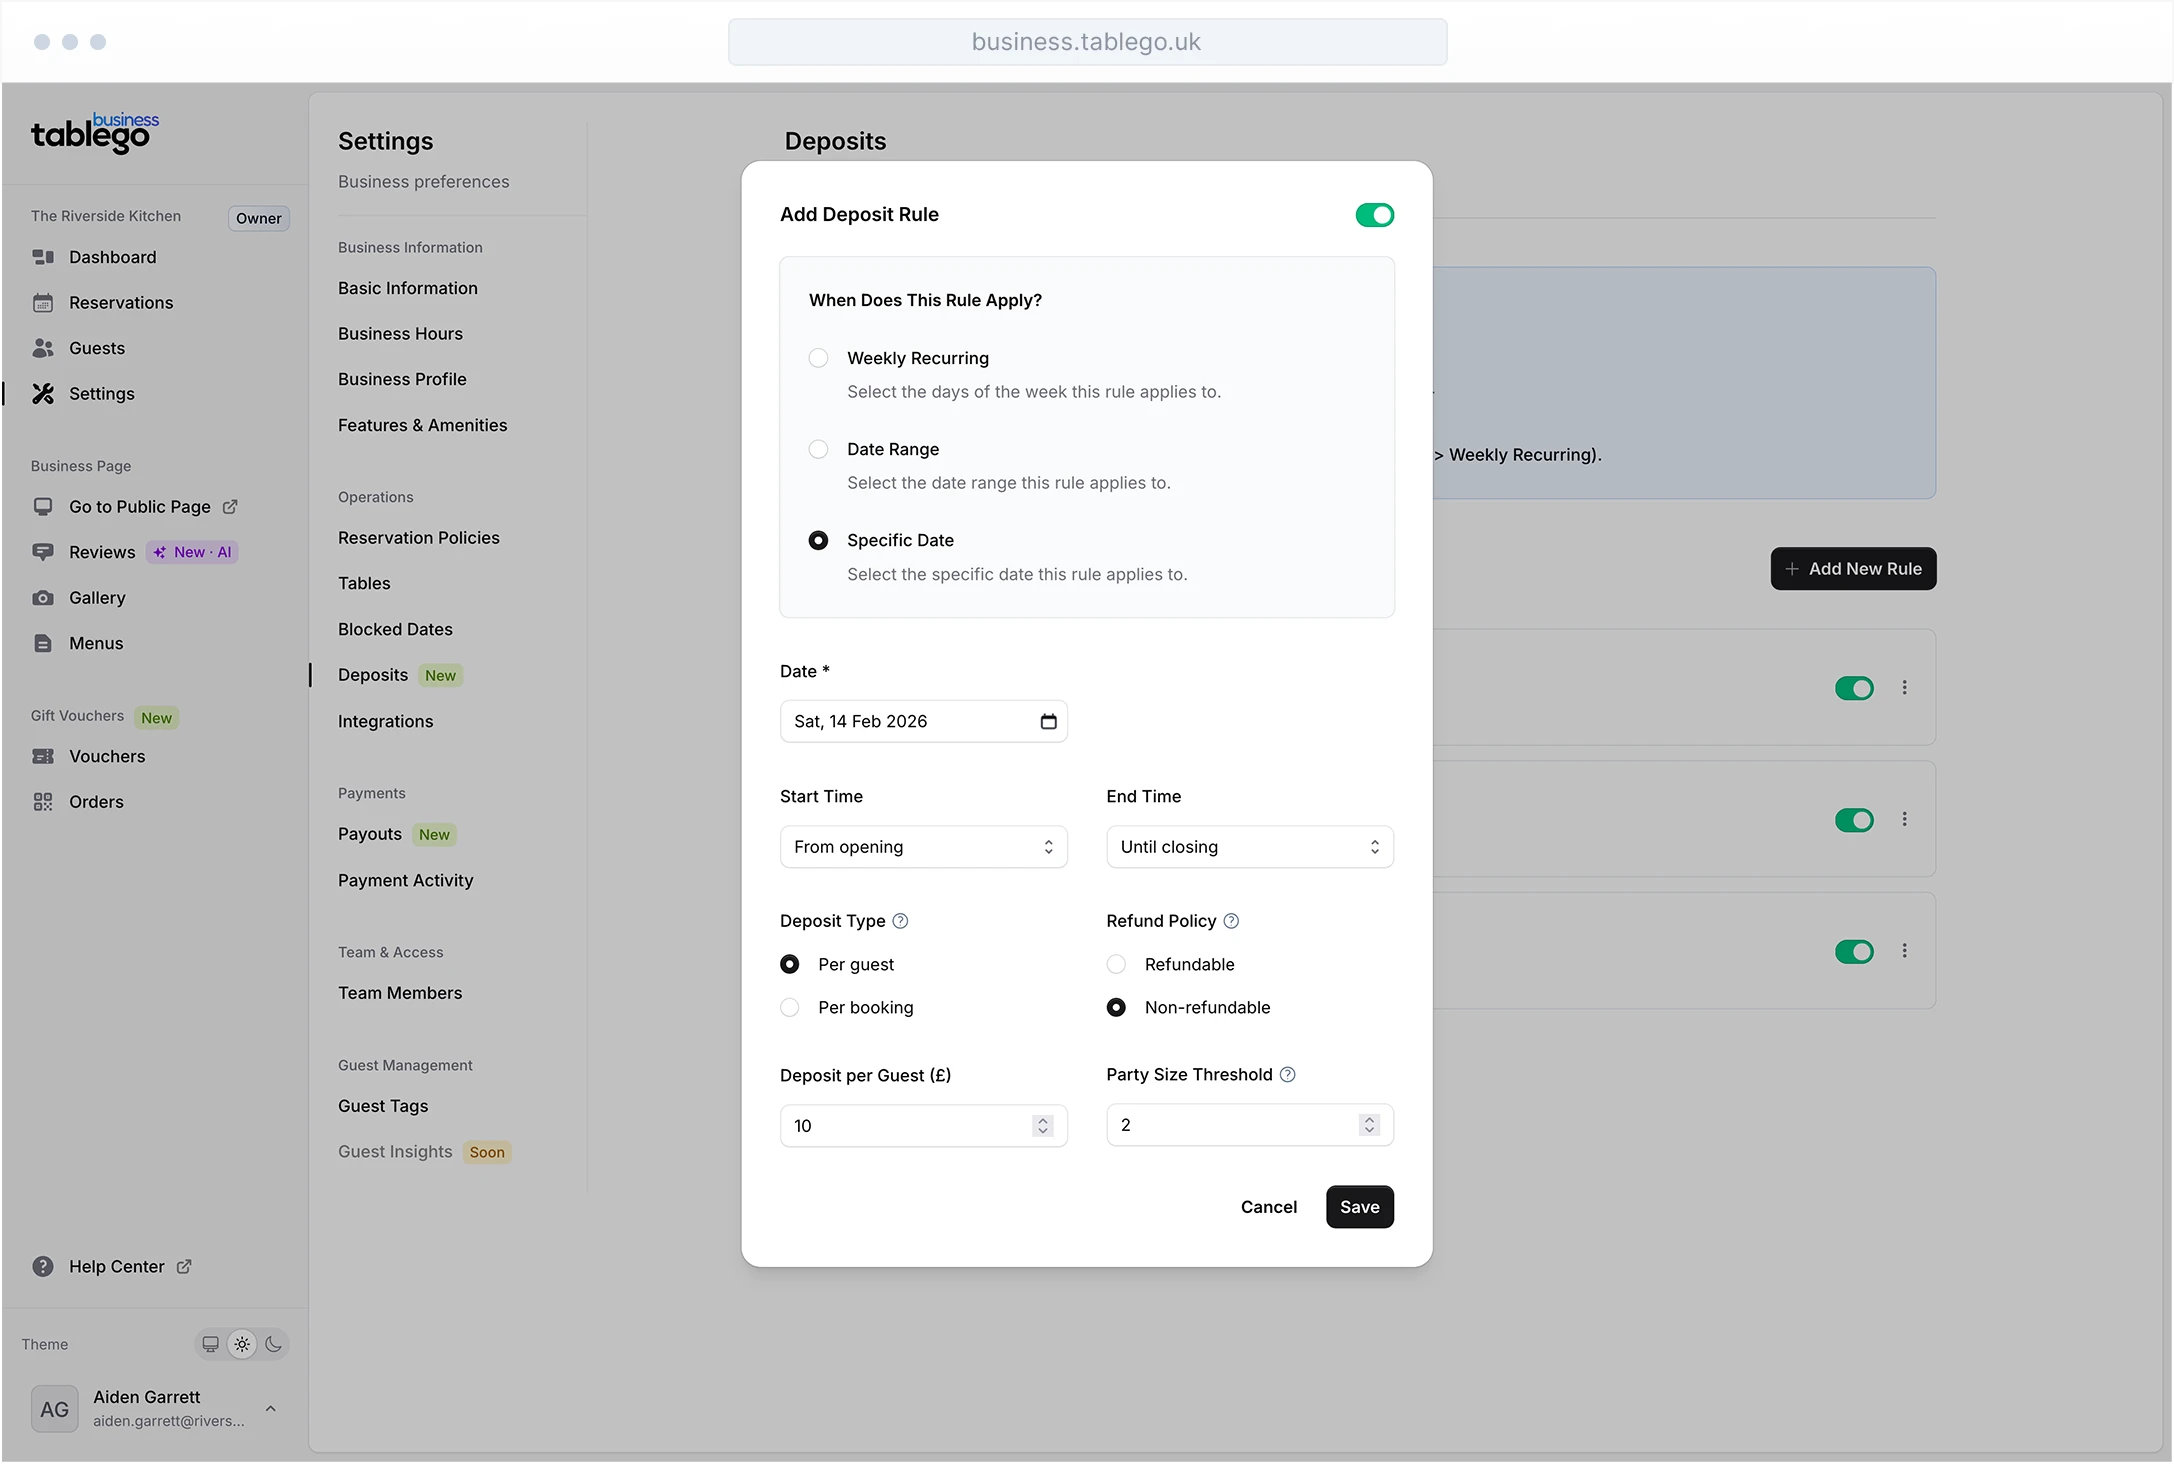Screen dimensions: 2174x1464
Task: Open the Dashboard from the sidebar
Action: pyautogui.click(x=114, y=257)
